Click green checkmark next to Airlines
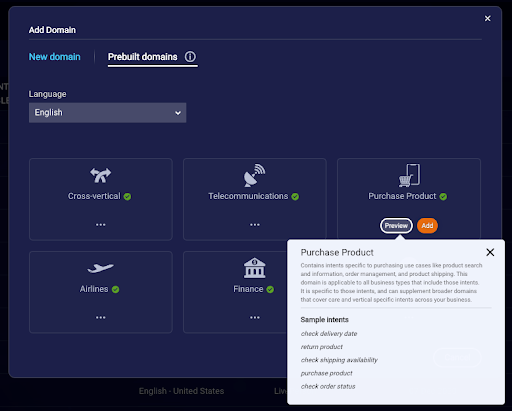This screenshot has width=512, height=411. [115, 289]
